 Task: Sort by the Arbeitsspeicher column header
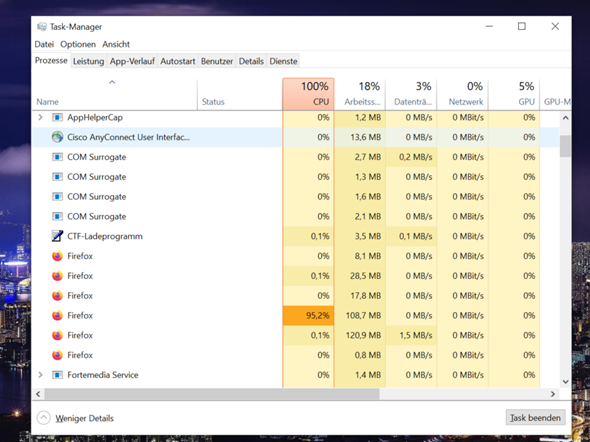click(x=360, y=94)
